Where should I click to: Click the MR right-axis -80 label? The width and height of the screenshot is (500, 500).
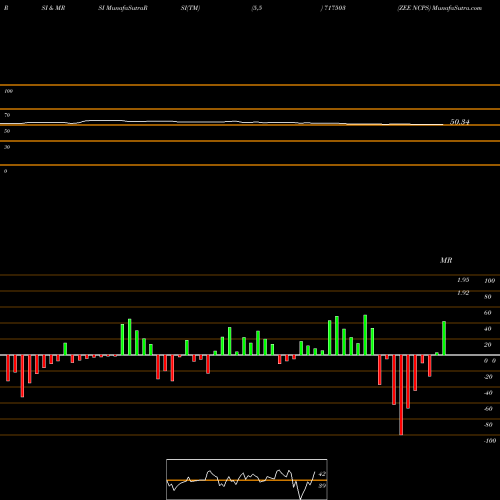point(488,425)
